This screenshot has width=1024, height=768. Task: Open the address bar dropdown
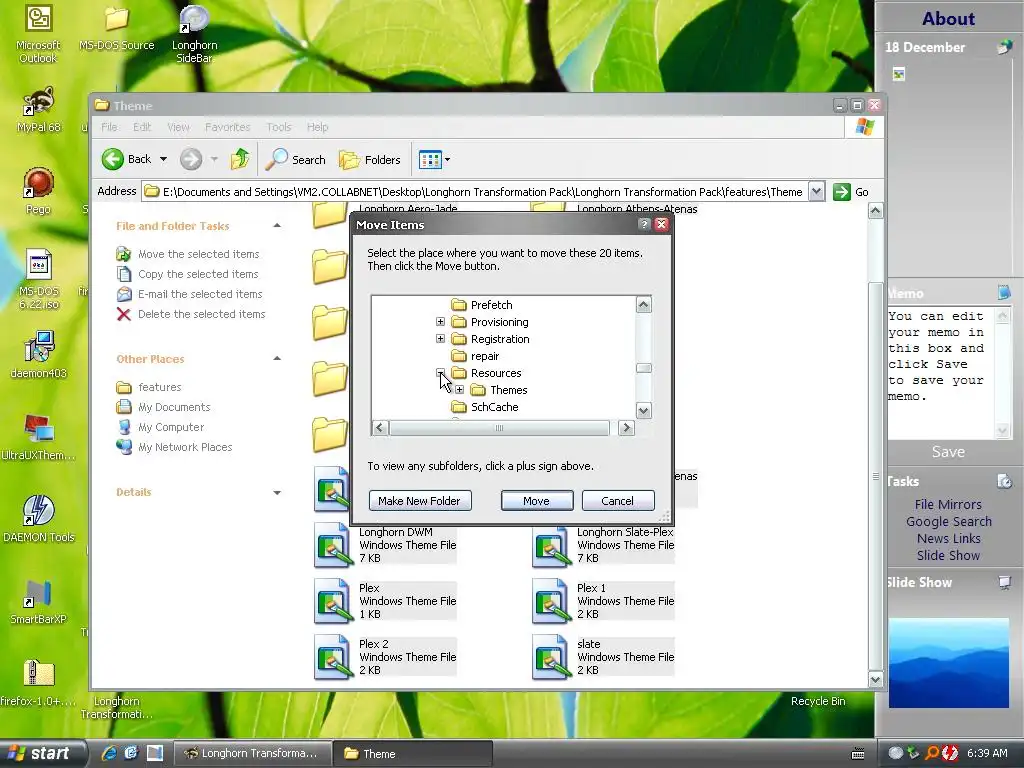(x=816, y=191)
